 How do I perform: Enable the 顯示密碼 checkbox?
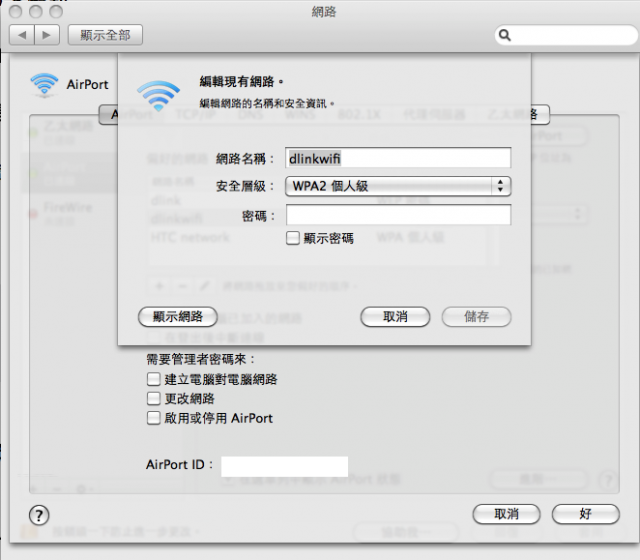click(x=293, y=238)
